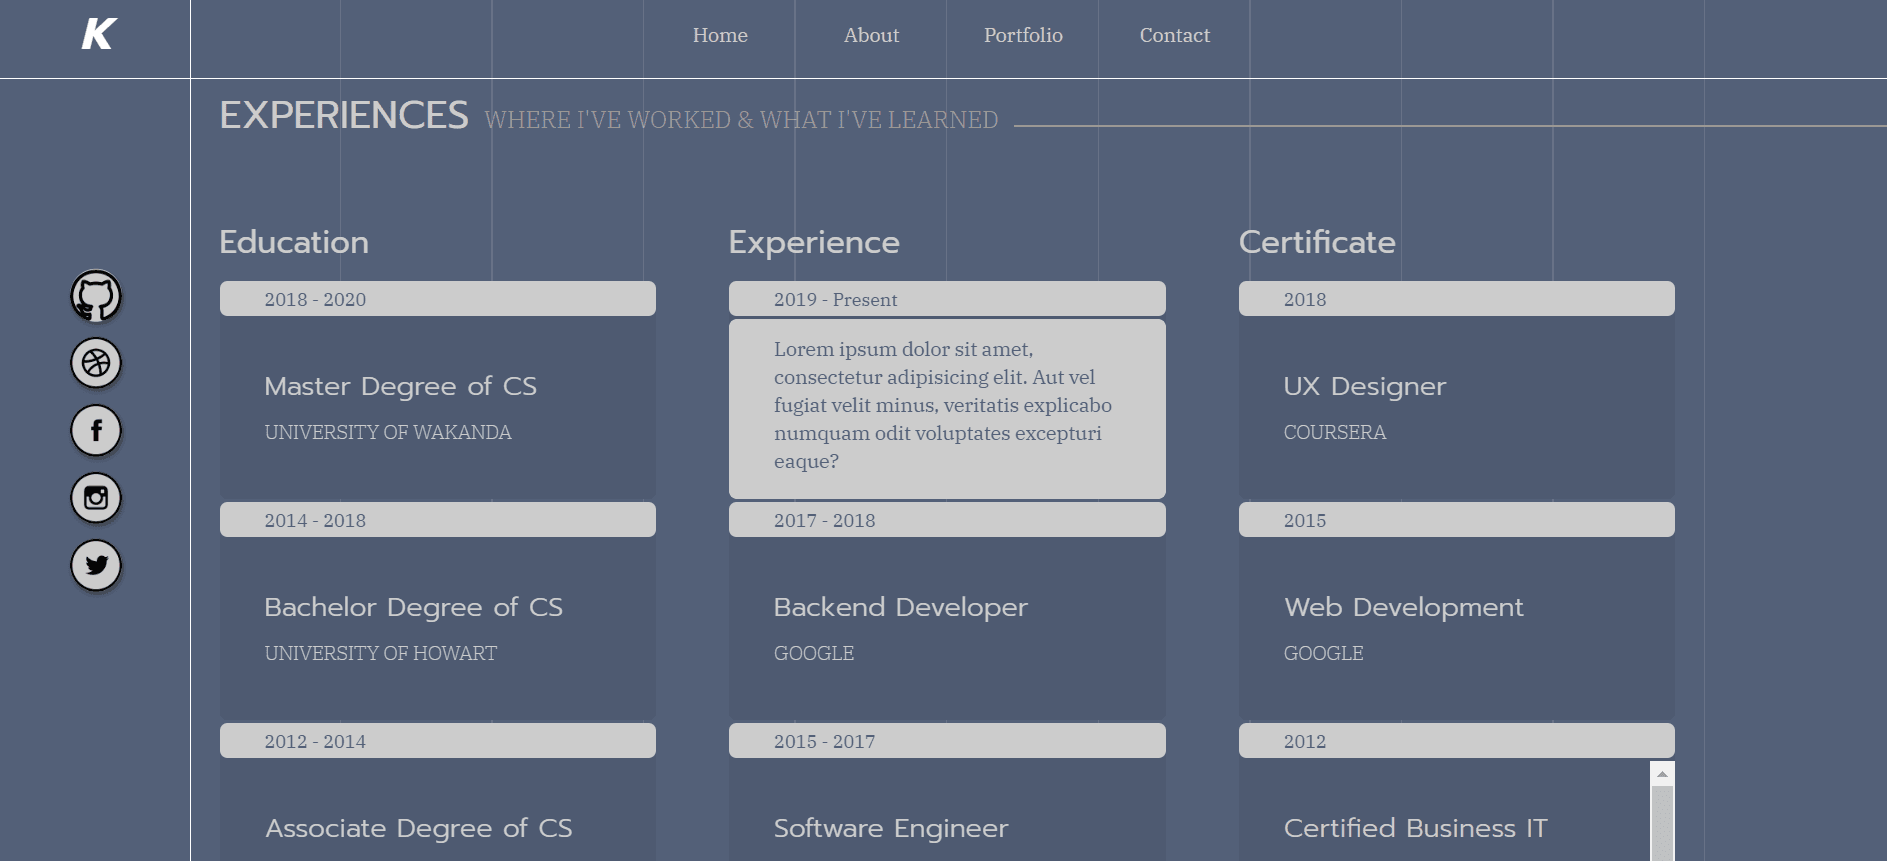1887x861 pixels.
Task: Collapse the 2019 - Present experience entry
Action: [946, 299]
